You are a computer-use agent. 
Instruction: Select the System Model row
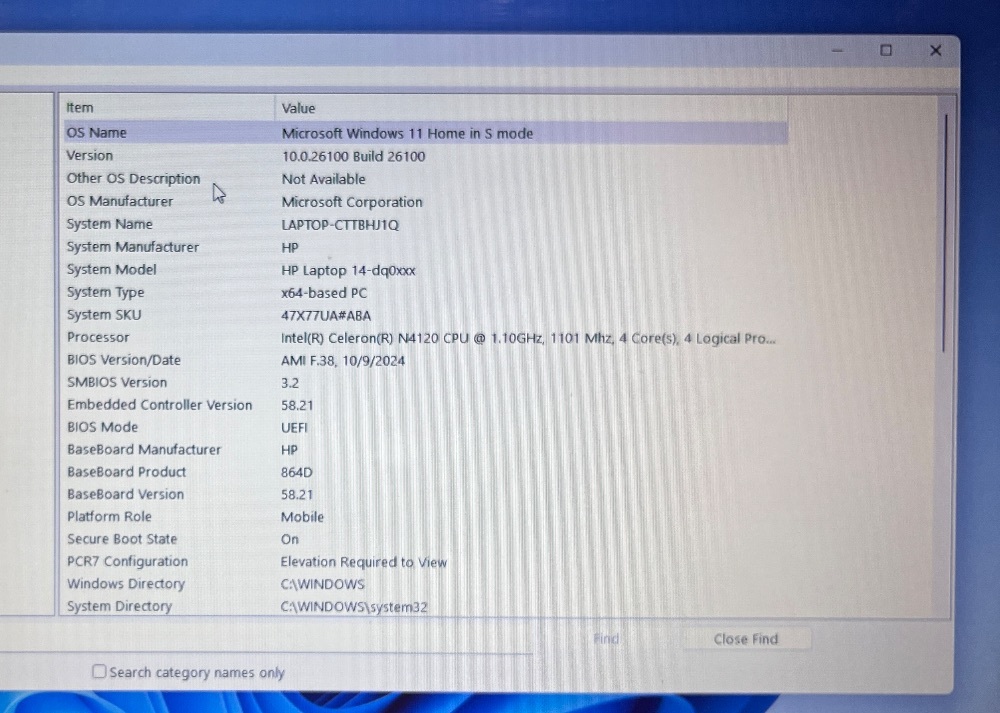(x=112, y=270)
